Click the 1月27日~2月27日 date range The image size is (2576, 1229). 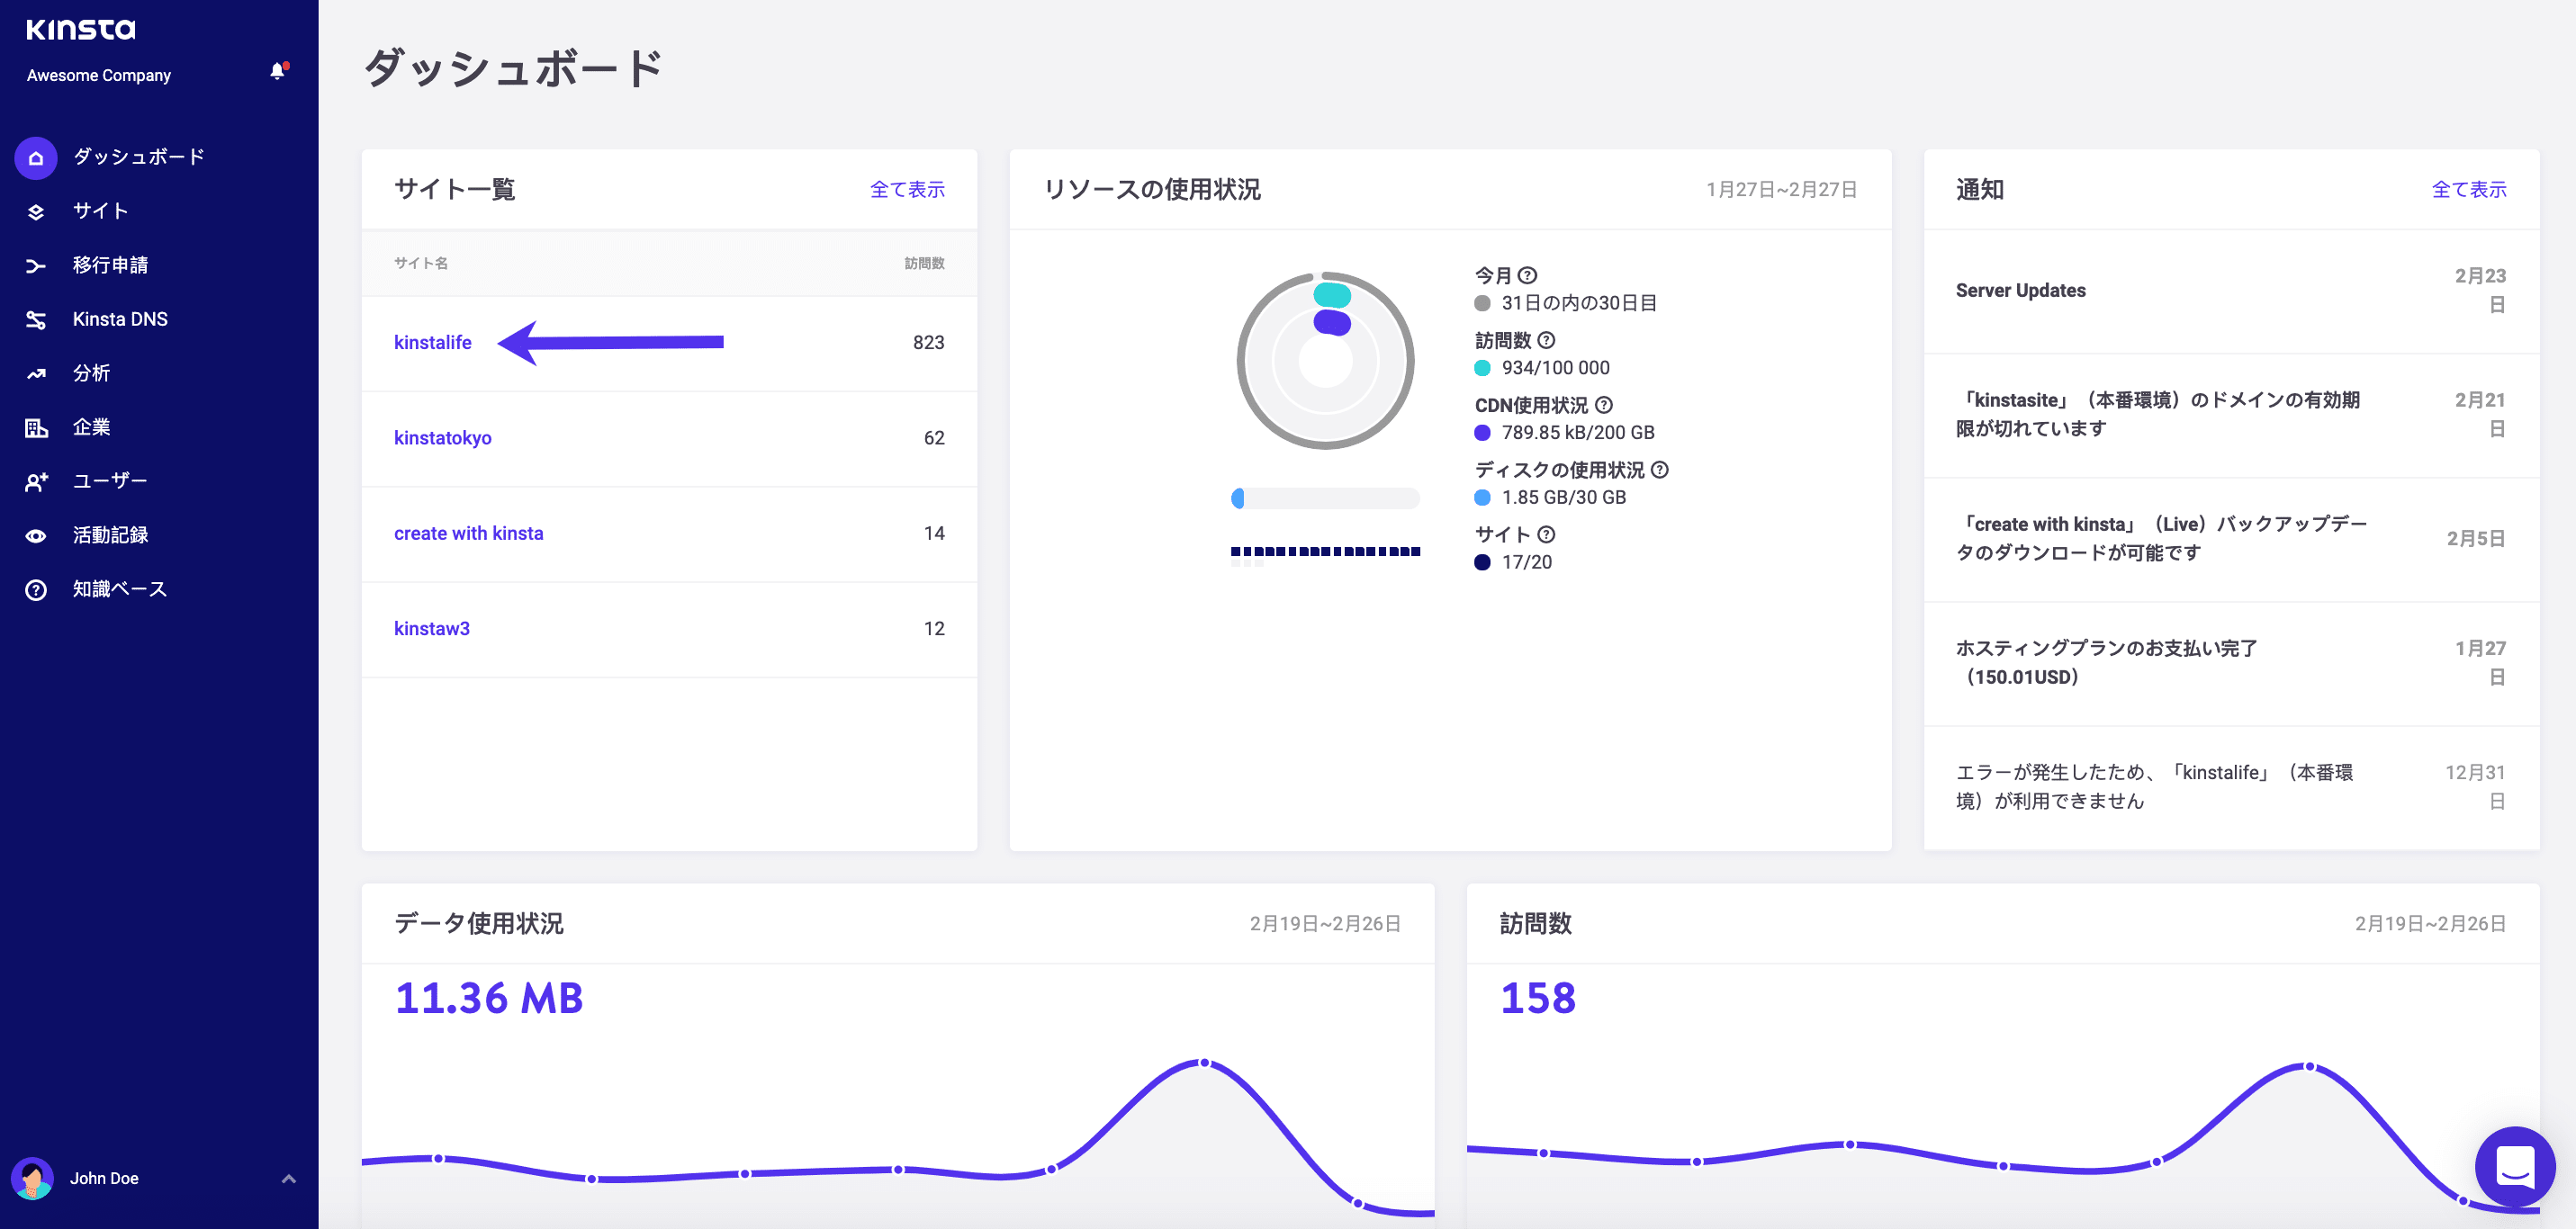click(x=1781, y=190)
